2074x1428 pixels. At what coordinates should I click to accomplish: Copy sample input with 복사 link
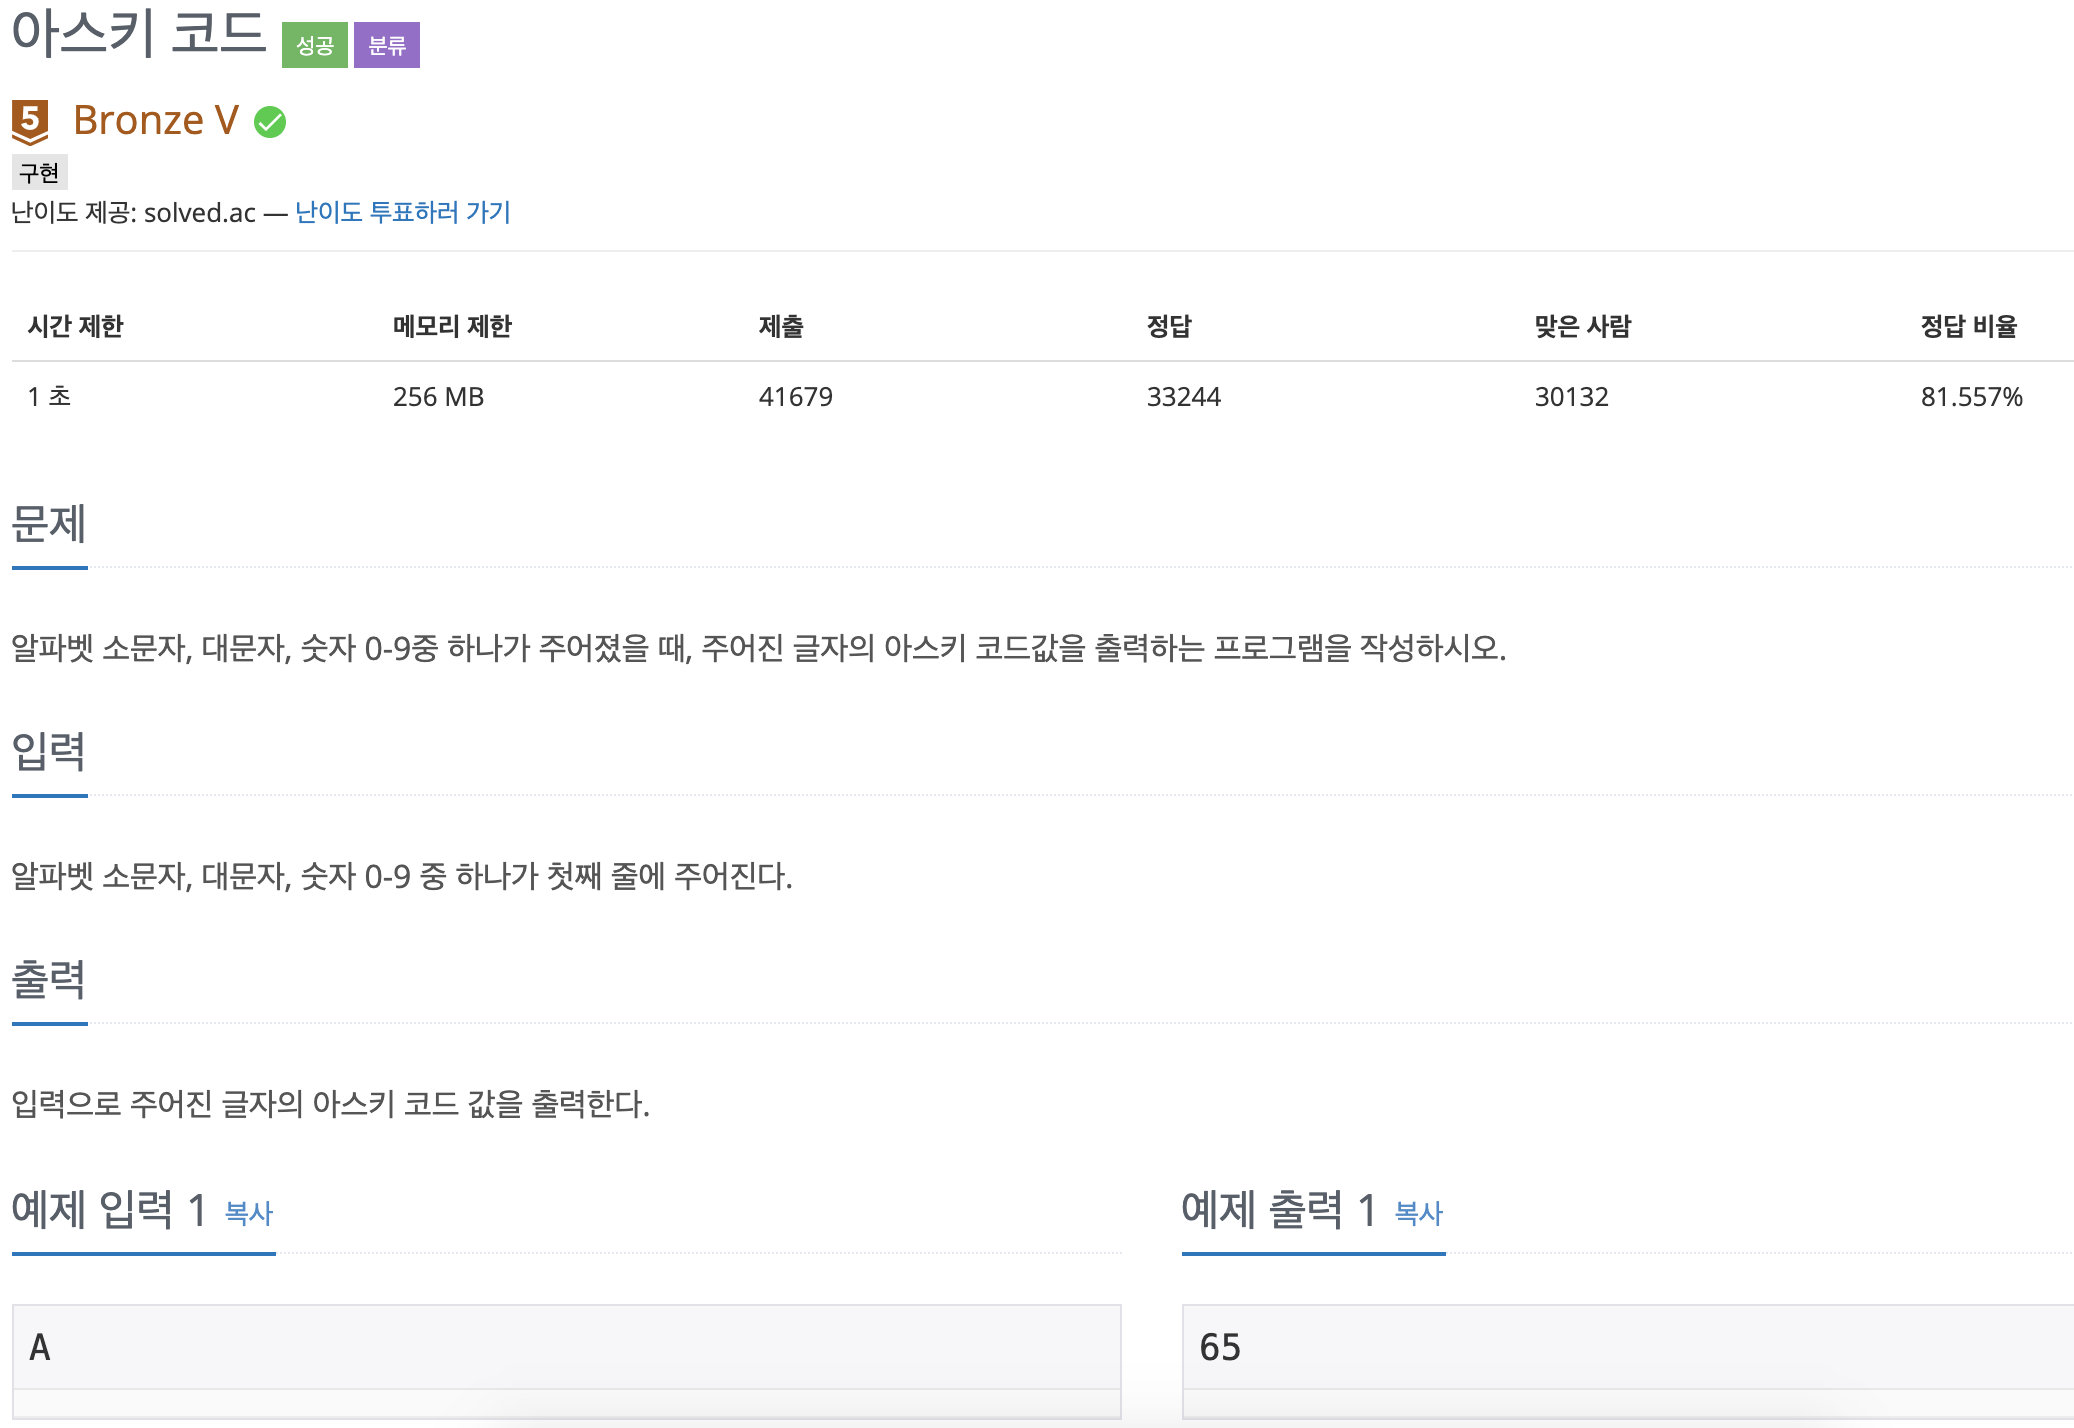249,1213
